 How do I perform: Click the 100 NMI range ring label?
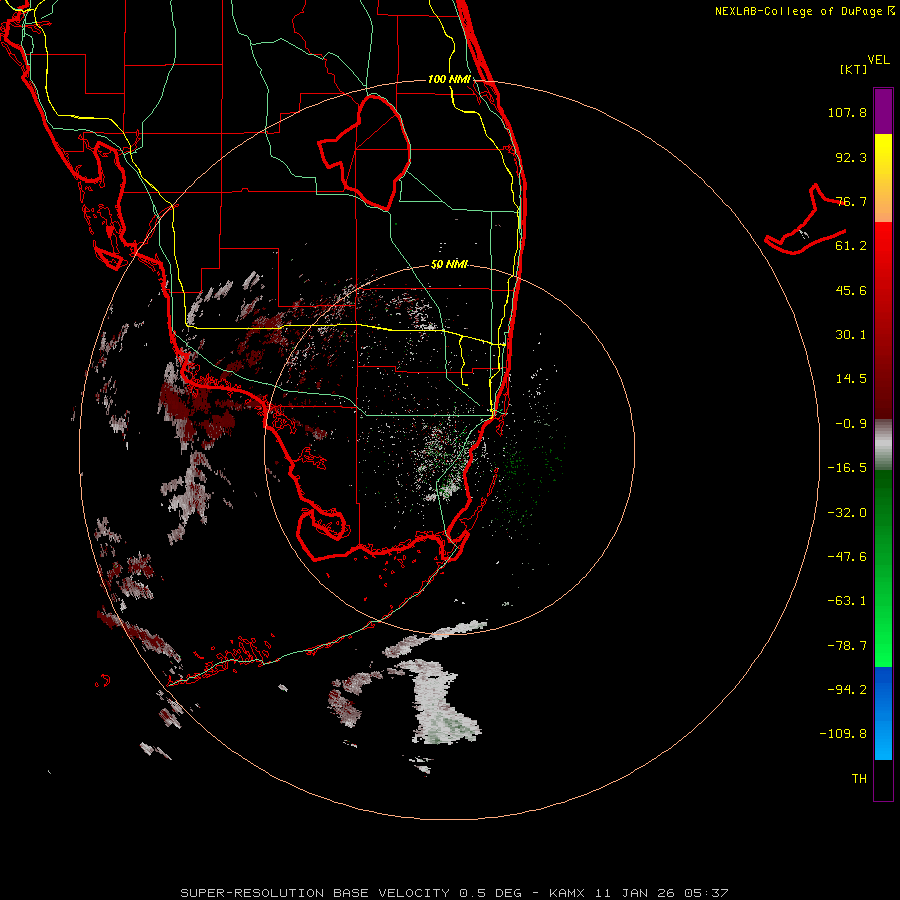pos(449,79)
